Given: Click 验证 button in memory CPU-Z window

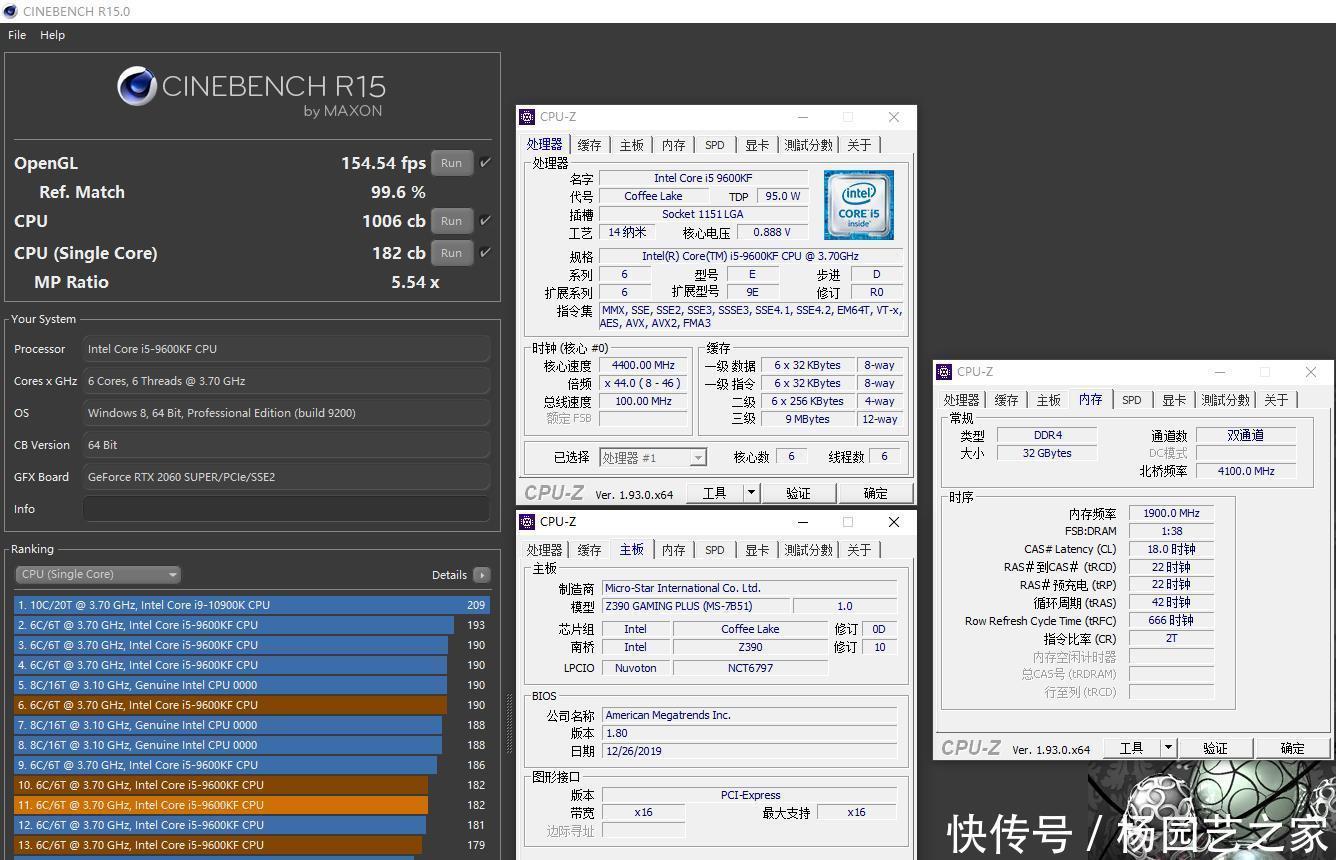Looking at the screenshot, I should point(1215,748).
